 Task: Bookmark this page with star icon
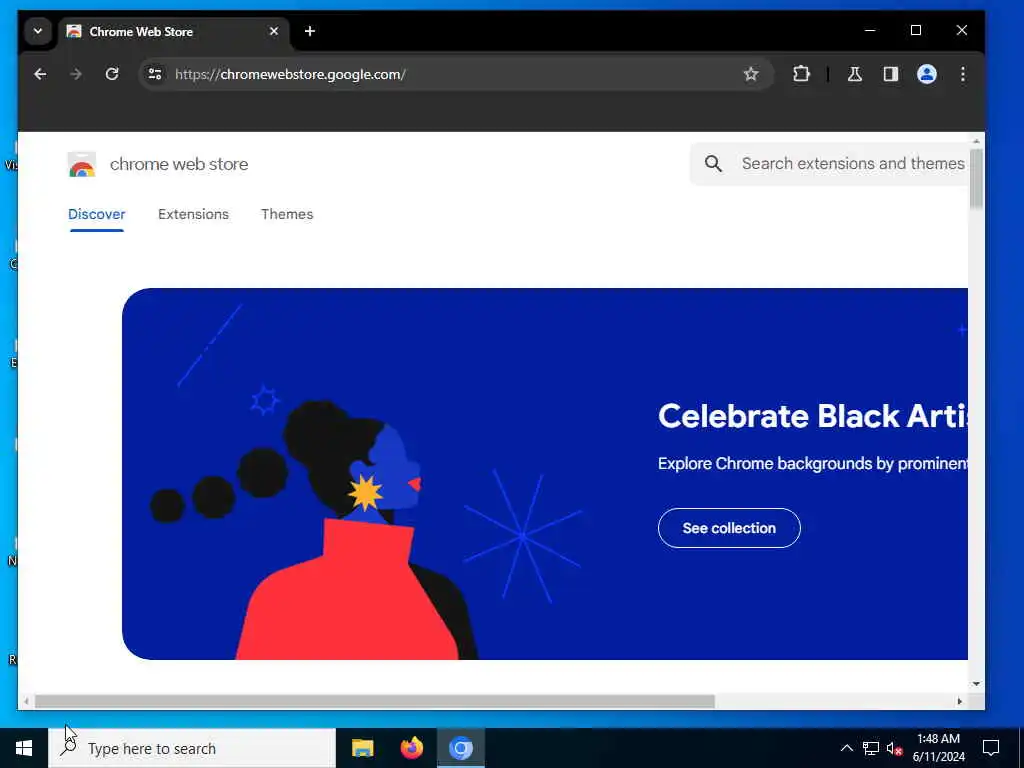(x=751, y=74)
